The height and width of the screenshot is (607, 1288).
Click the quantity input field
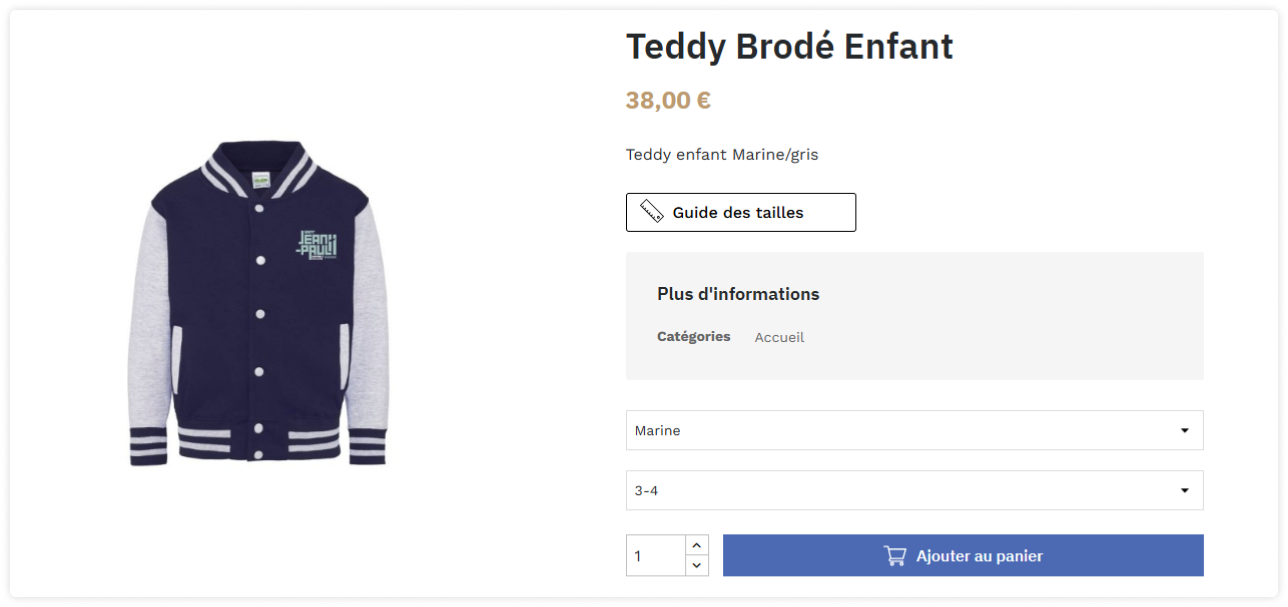tap(656, 556)
